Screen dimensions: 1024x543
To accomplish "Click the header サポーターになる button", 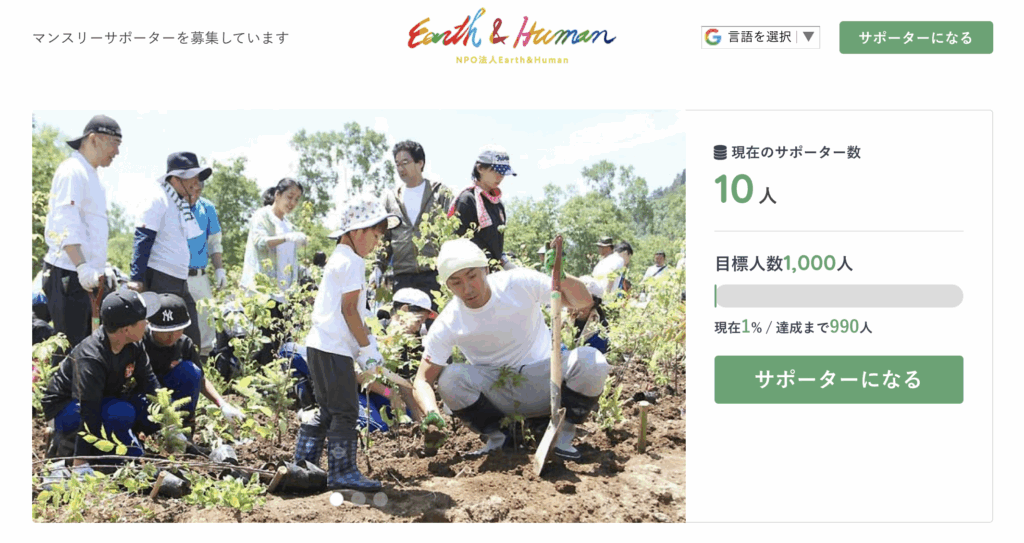I will (x=916, y=37).
